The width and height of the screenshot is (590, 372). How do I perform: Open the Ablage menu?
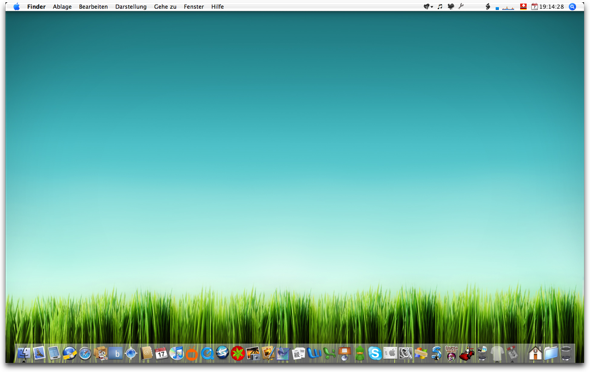tap(62, 6)
